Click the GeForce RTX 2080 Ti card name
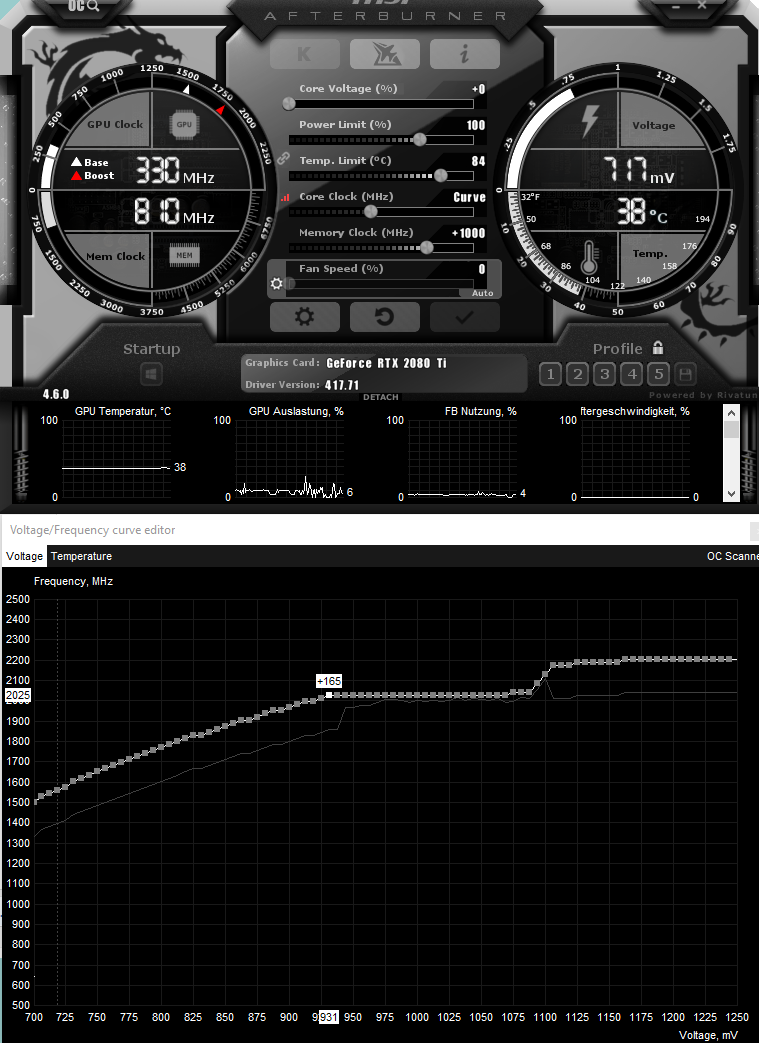759x1043 pixels. (386, 363)
